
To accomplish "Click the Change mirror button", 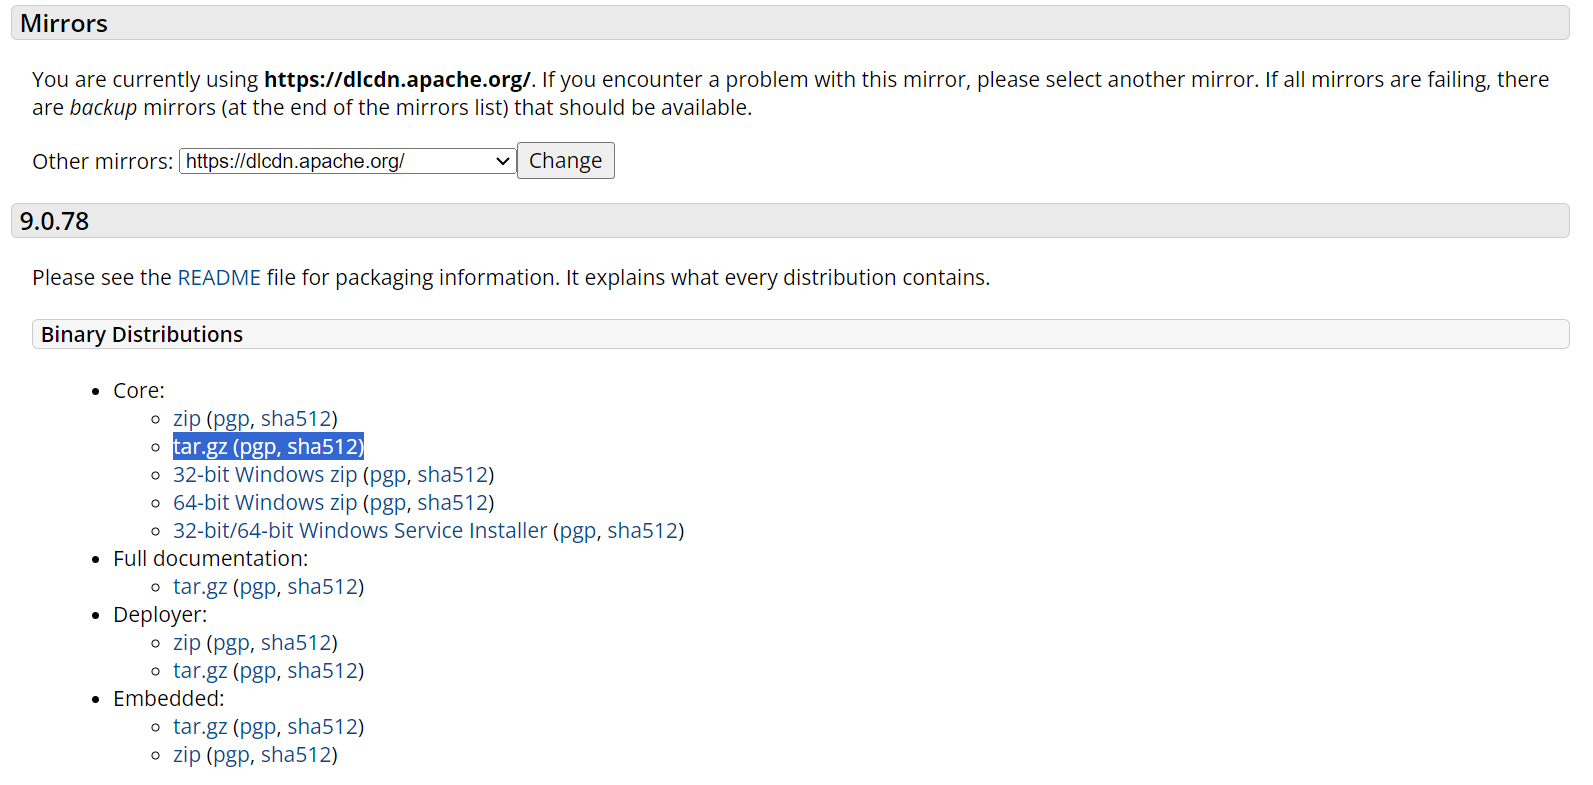I will 566,161.
